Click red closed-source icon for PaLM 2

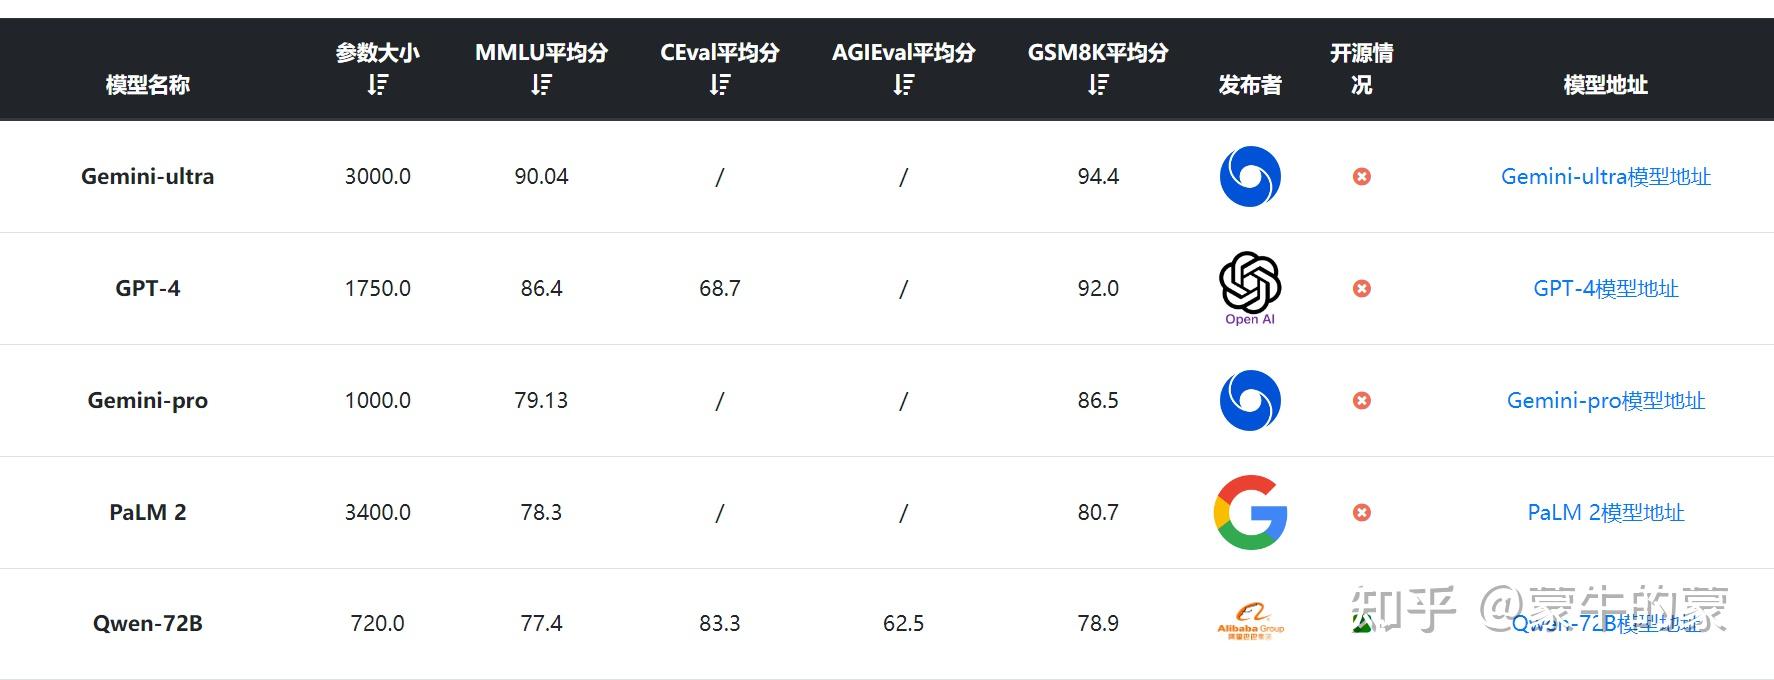coord(1361,512)
